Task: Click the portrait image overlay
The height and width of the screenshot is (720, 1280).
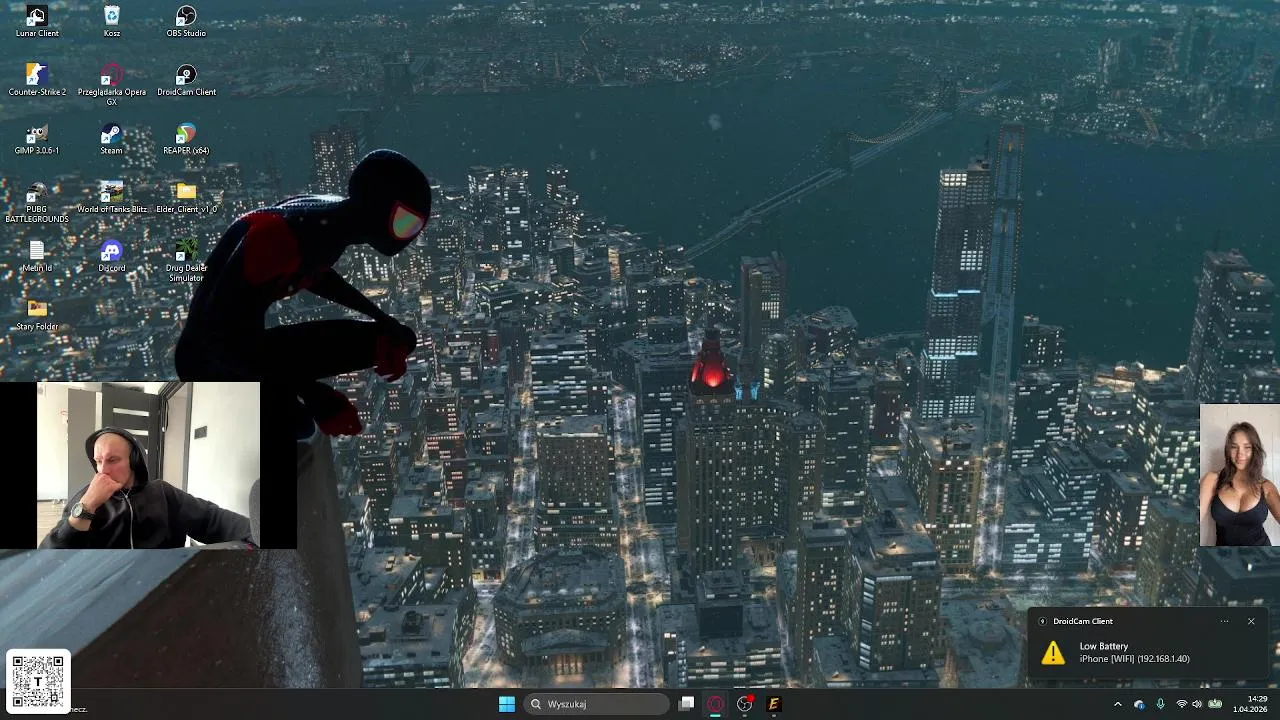Action: click(1240, 475)
